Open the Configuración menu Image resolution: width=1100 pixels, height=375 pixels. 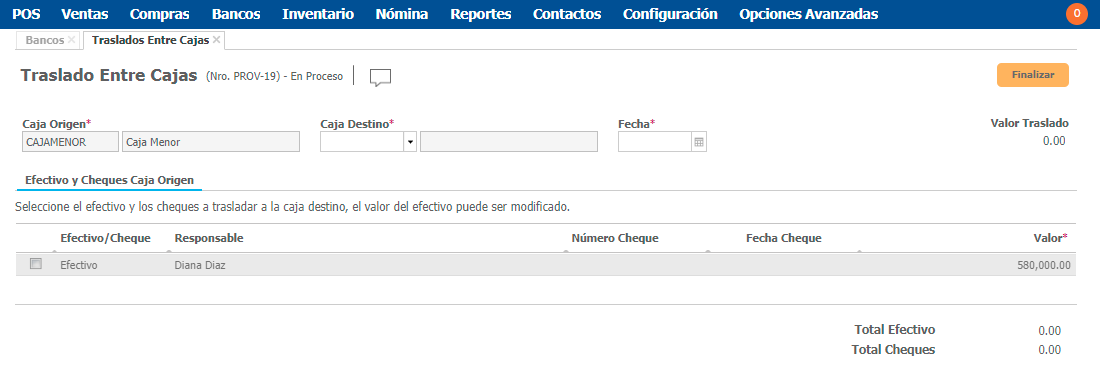pos(670,14)
